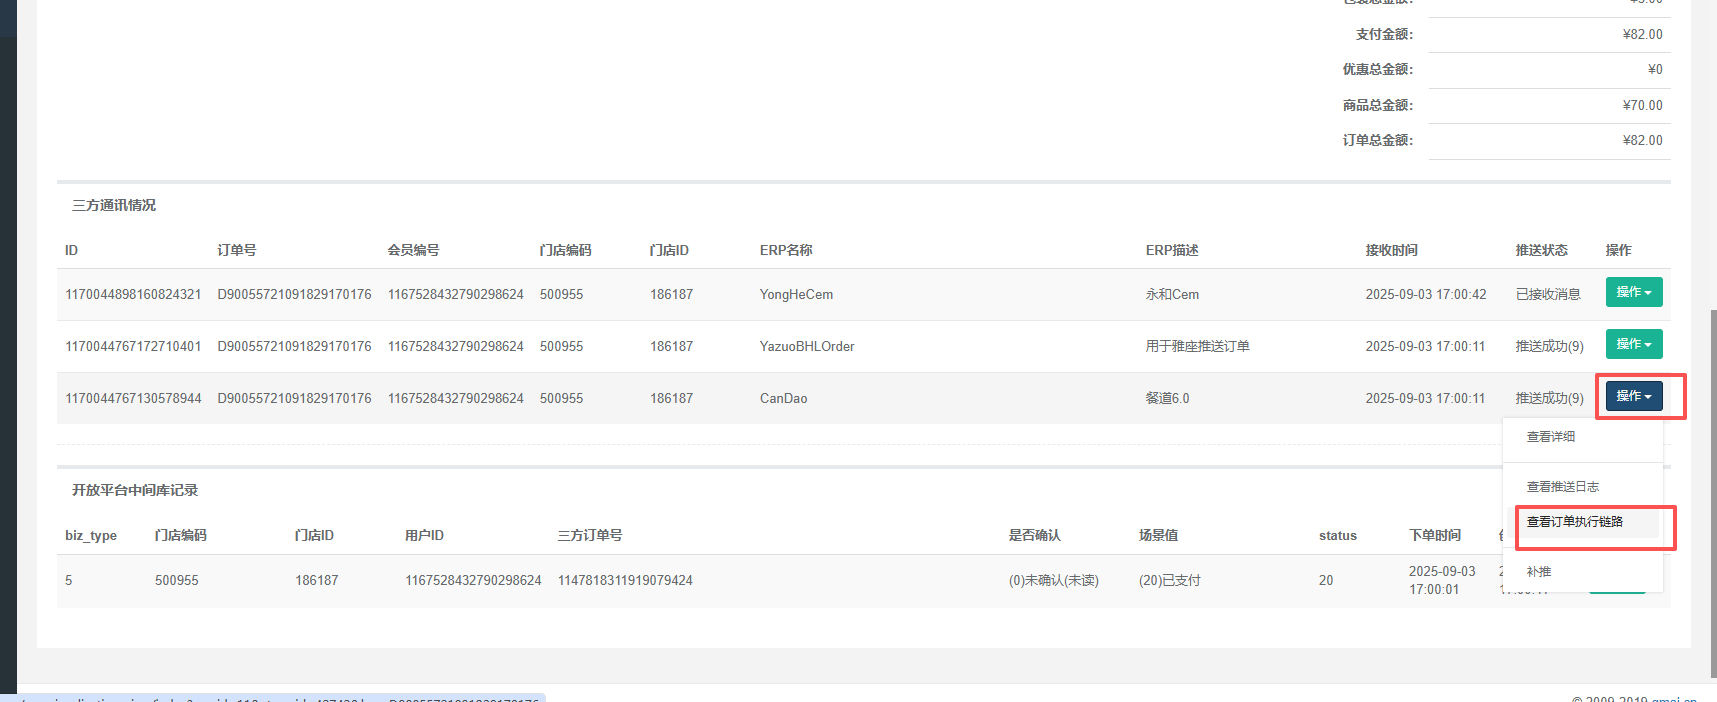Click the 三方通讯情况 section title

pos(114,205)
